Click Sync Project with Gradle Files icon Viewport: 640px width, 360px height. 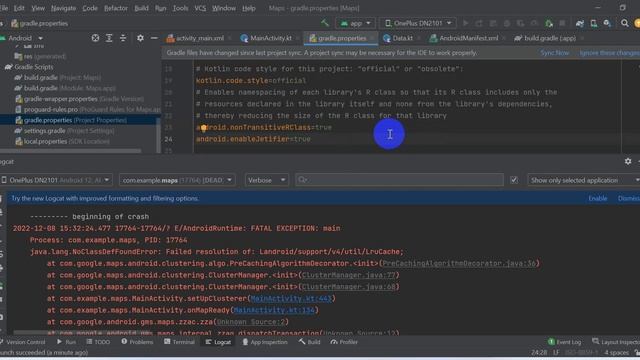click(x=580, y=23)
